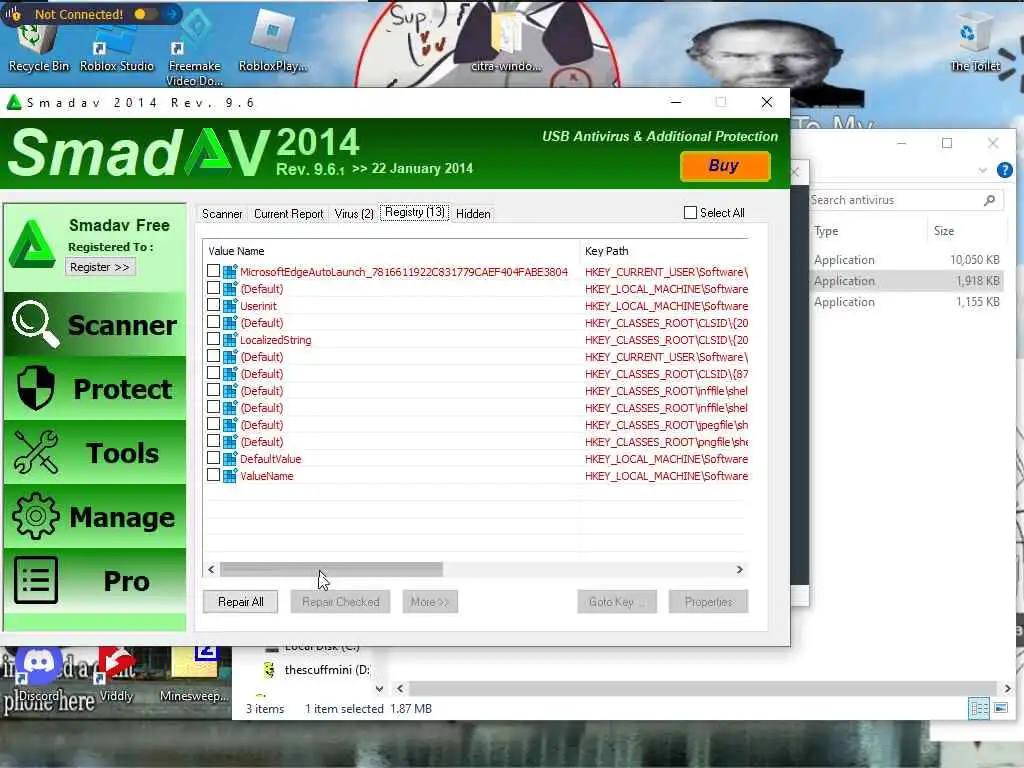Open Roblox Studio desktop shortcut

pos(116,47)
